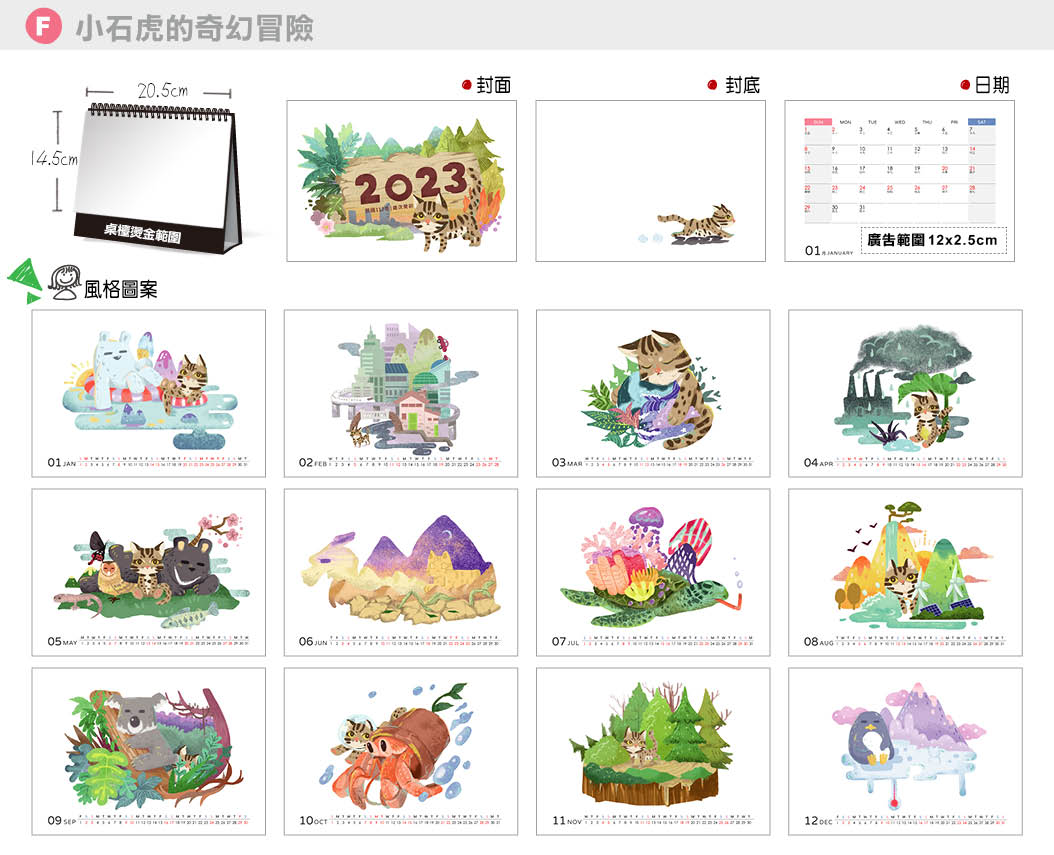The width and height of the screenshot is (1054, 855).
Task: Open the back cover walking cat thumbnail
Action: [650, 181]
